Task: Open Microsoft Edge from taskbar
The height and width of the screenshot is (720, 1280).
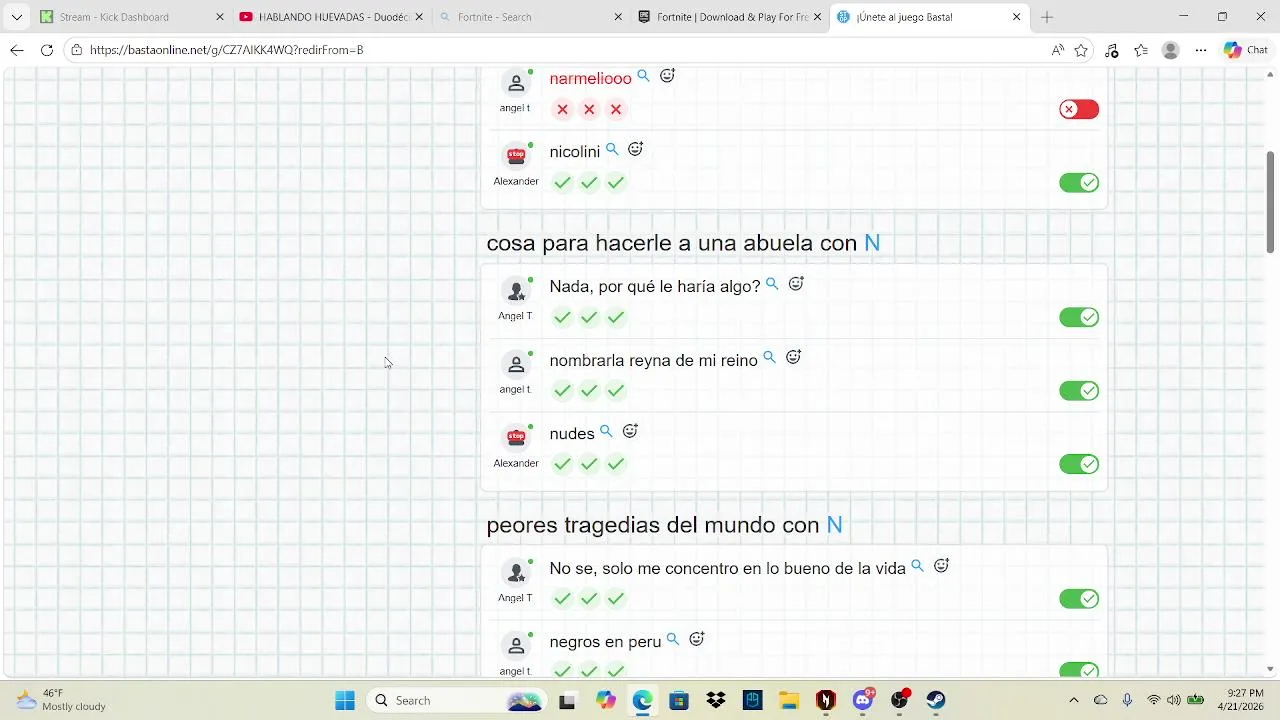Action: [x=642, y=700]
